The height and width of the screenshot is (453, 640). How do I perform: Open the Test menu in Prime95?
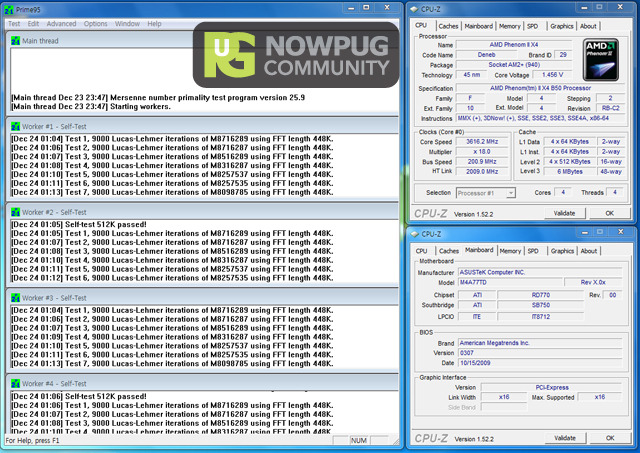click(x=14, y=24)
